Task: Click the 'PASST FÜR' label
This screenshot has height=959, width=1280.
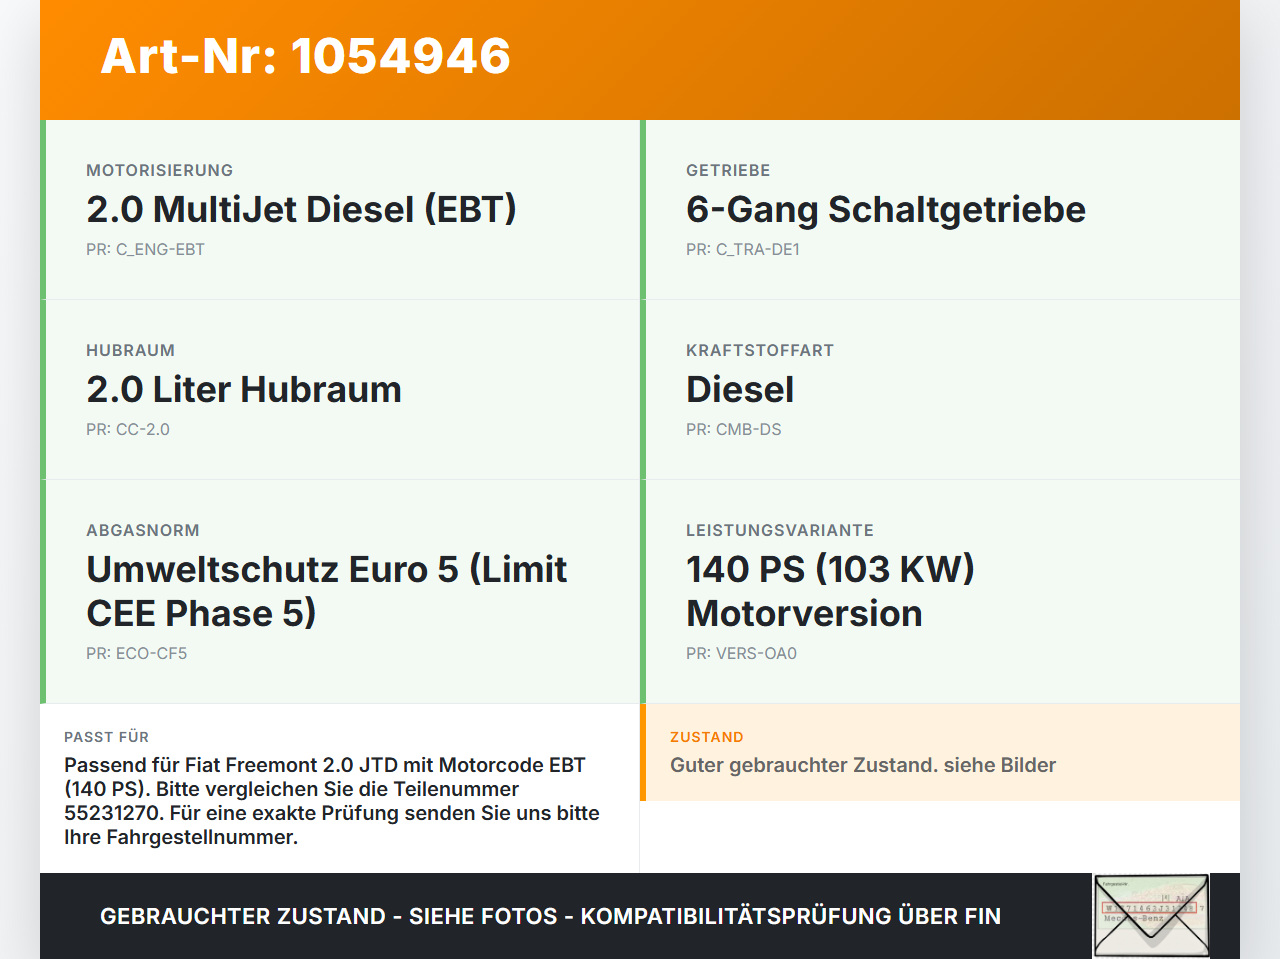Action: coord(107,737)
